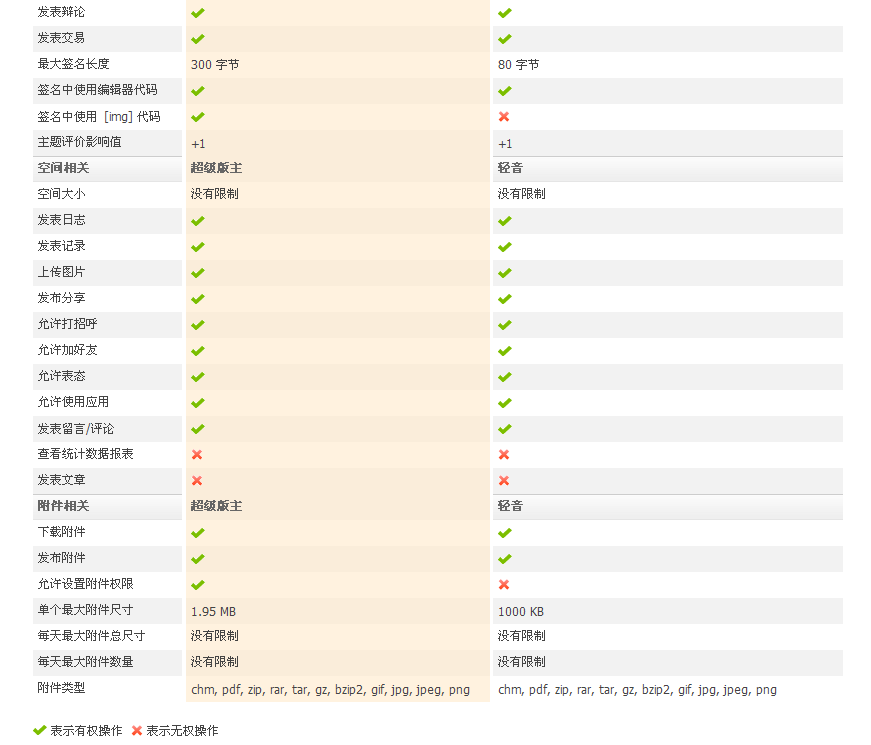Click the 1.95 MB value
Image resolution: width=871 pixels, height=745 pixels.
[213, 612]
